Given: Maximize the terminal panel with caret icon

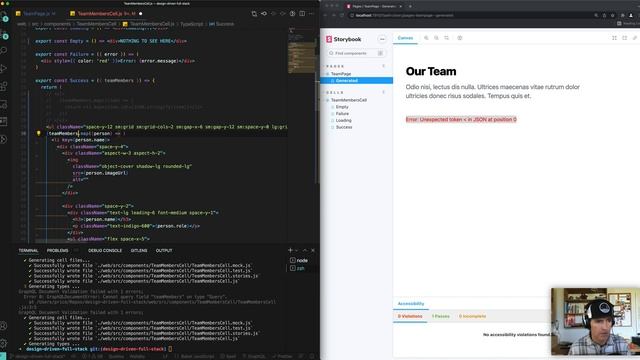Looking at the screenshot, I should pyautogui.click(x=304, y=250).
